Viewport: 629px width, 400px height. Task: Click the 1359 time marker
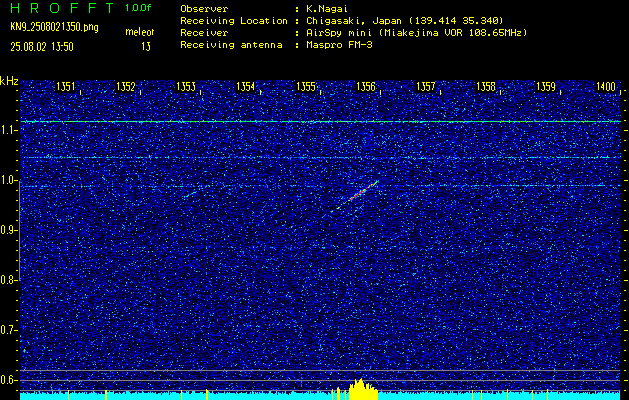point(546,86)
